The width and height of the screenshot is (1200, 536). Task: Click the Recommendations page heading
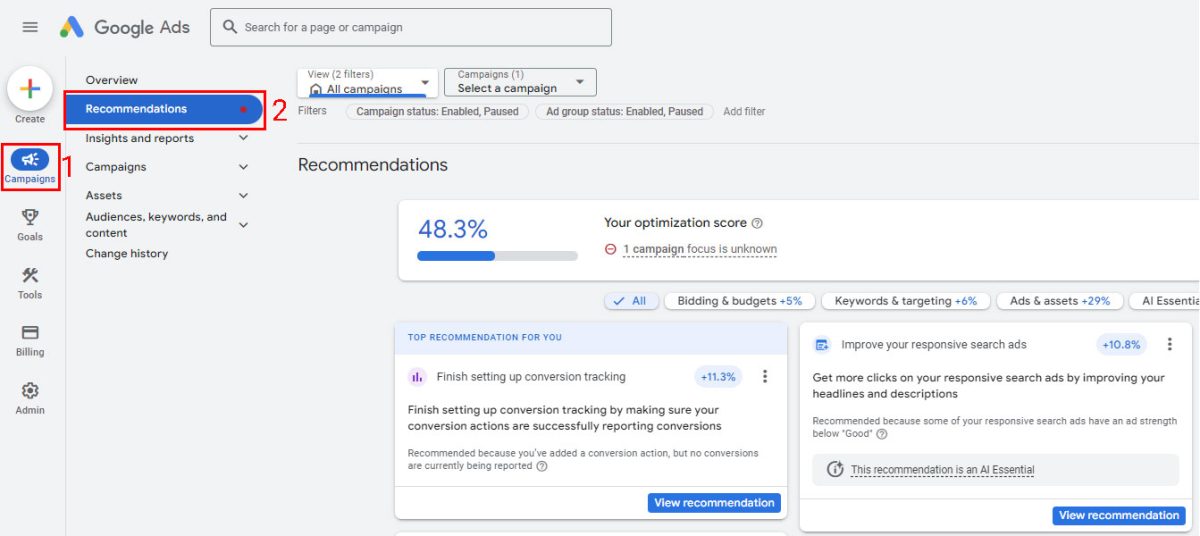click(373, 165)
